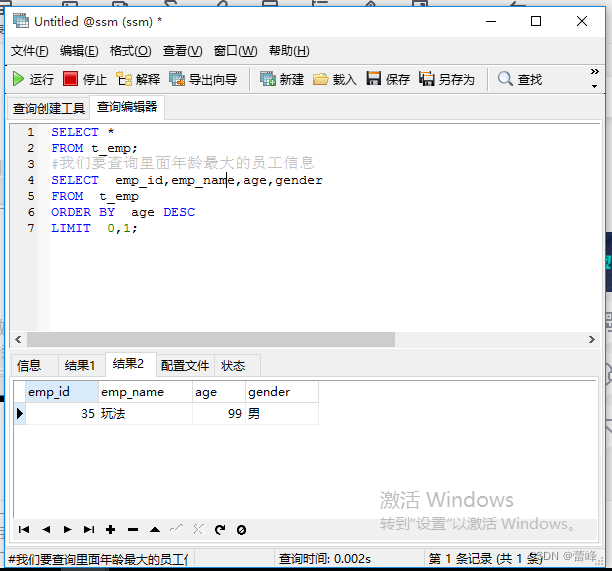Click the editor horizontal scrollbar thumb

211,339
